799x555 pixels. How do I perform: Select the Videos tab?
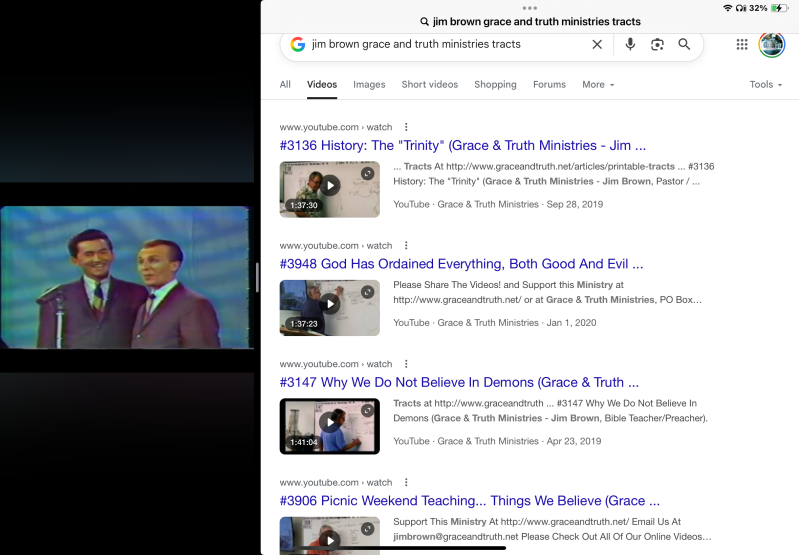click(322, 85)
